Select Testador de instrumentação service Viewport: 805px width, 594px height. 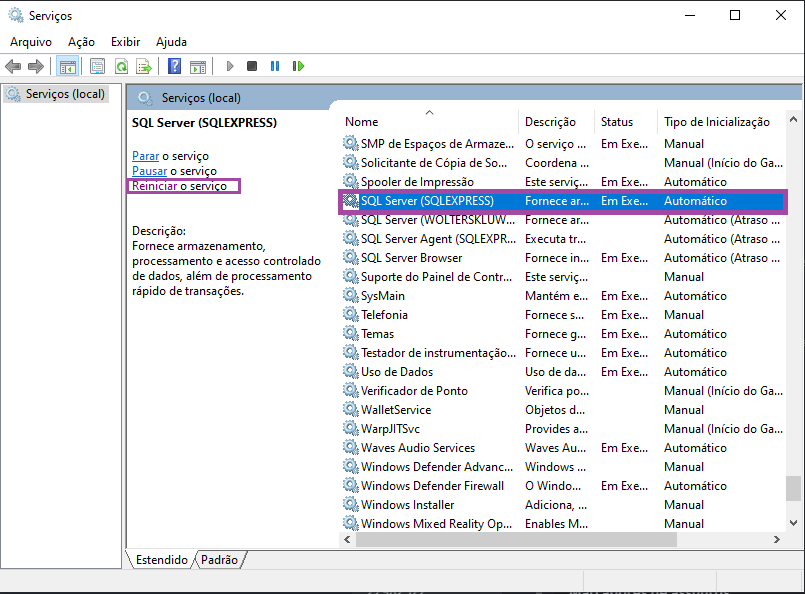[563, 353]
